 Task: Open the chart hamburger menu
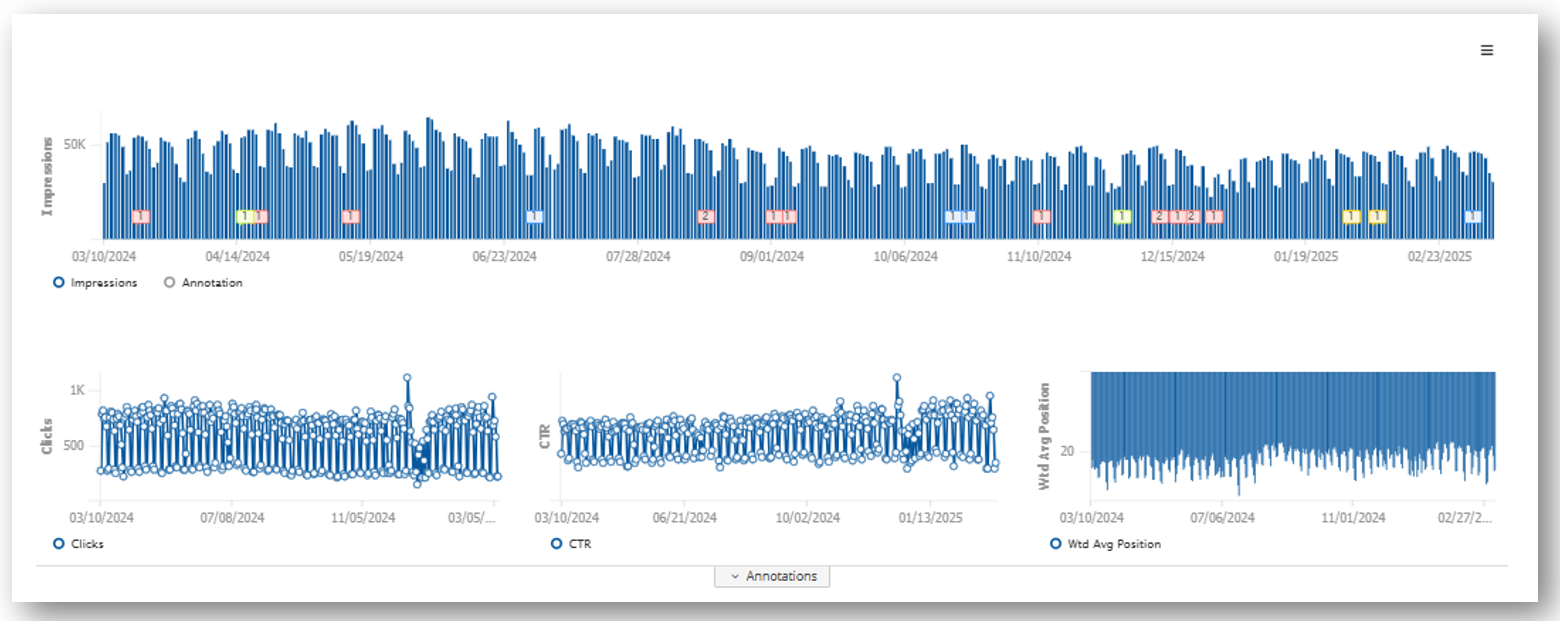(x=1486, y=50)
